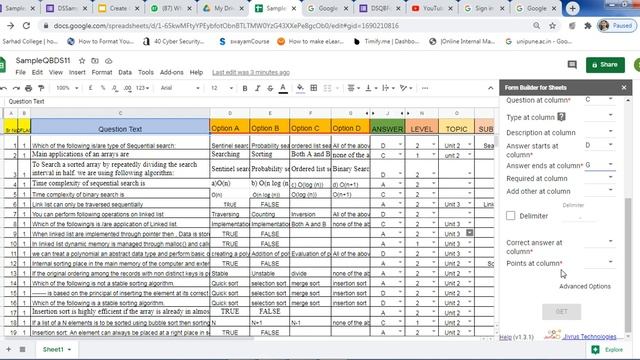Toggle the Delimiter checkbox
The height and width of the screenshot is (360, 640).
tap(511, 216)
